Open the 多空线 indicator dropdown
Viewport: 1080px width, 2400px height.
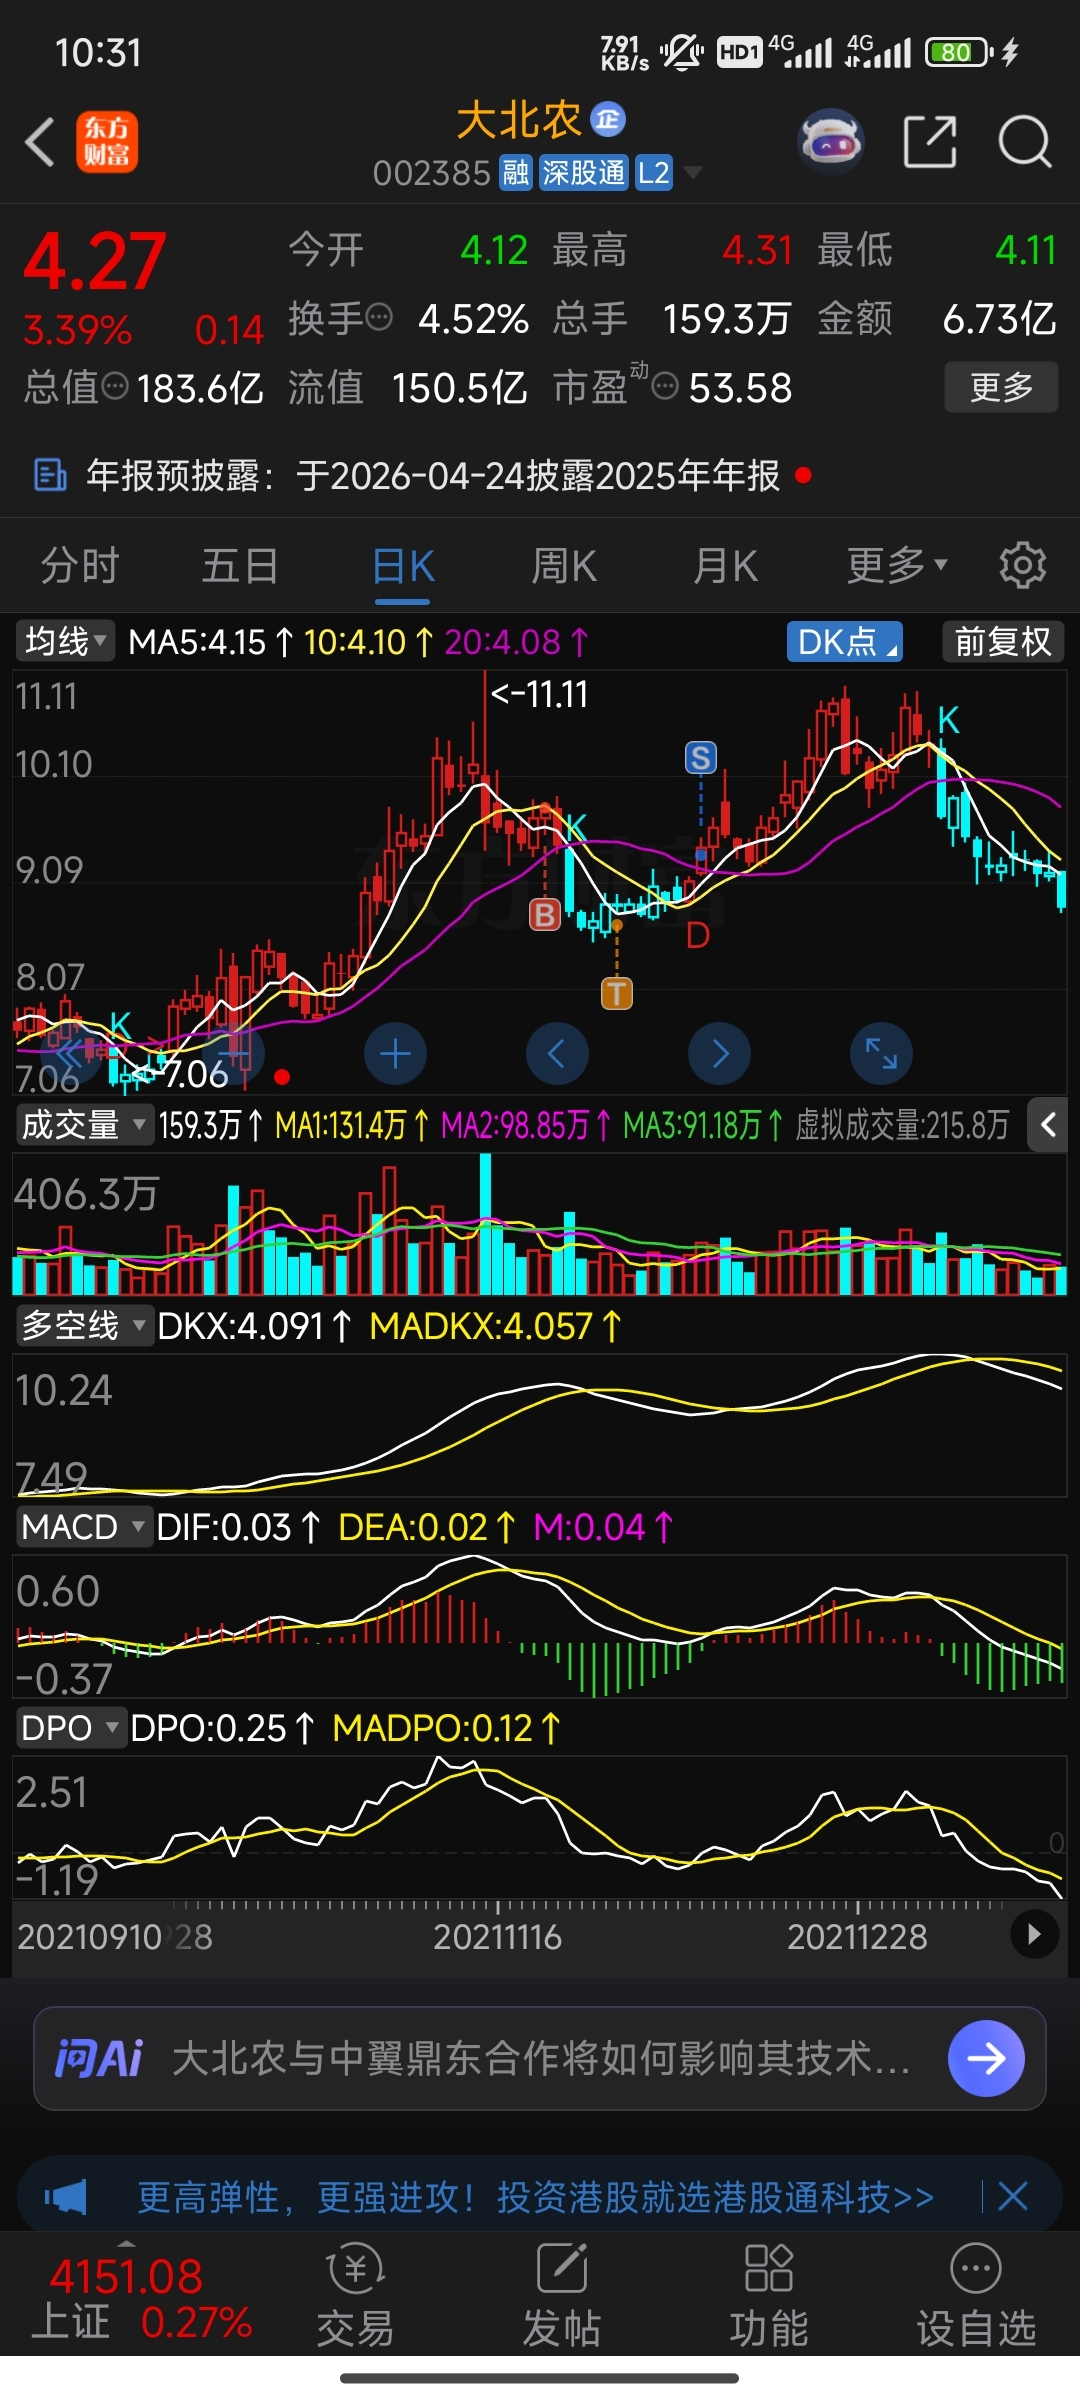[84, 1326]
